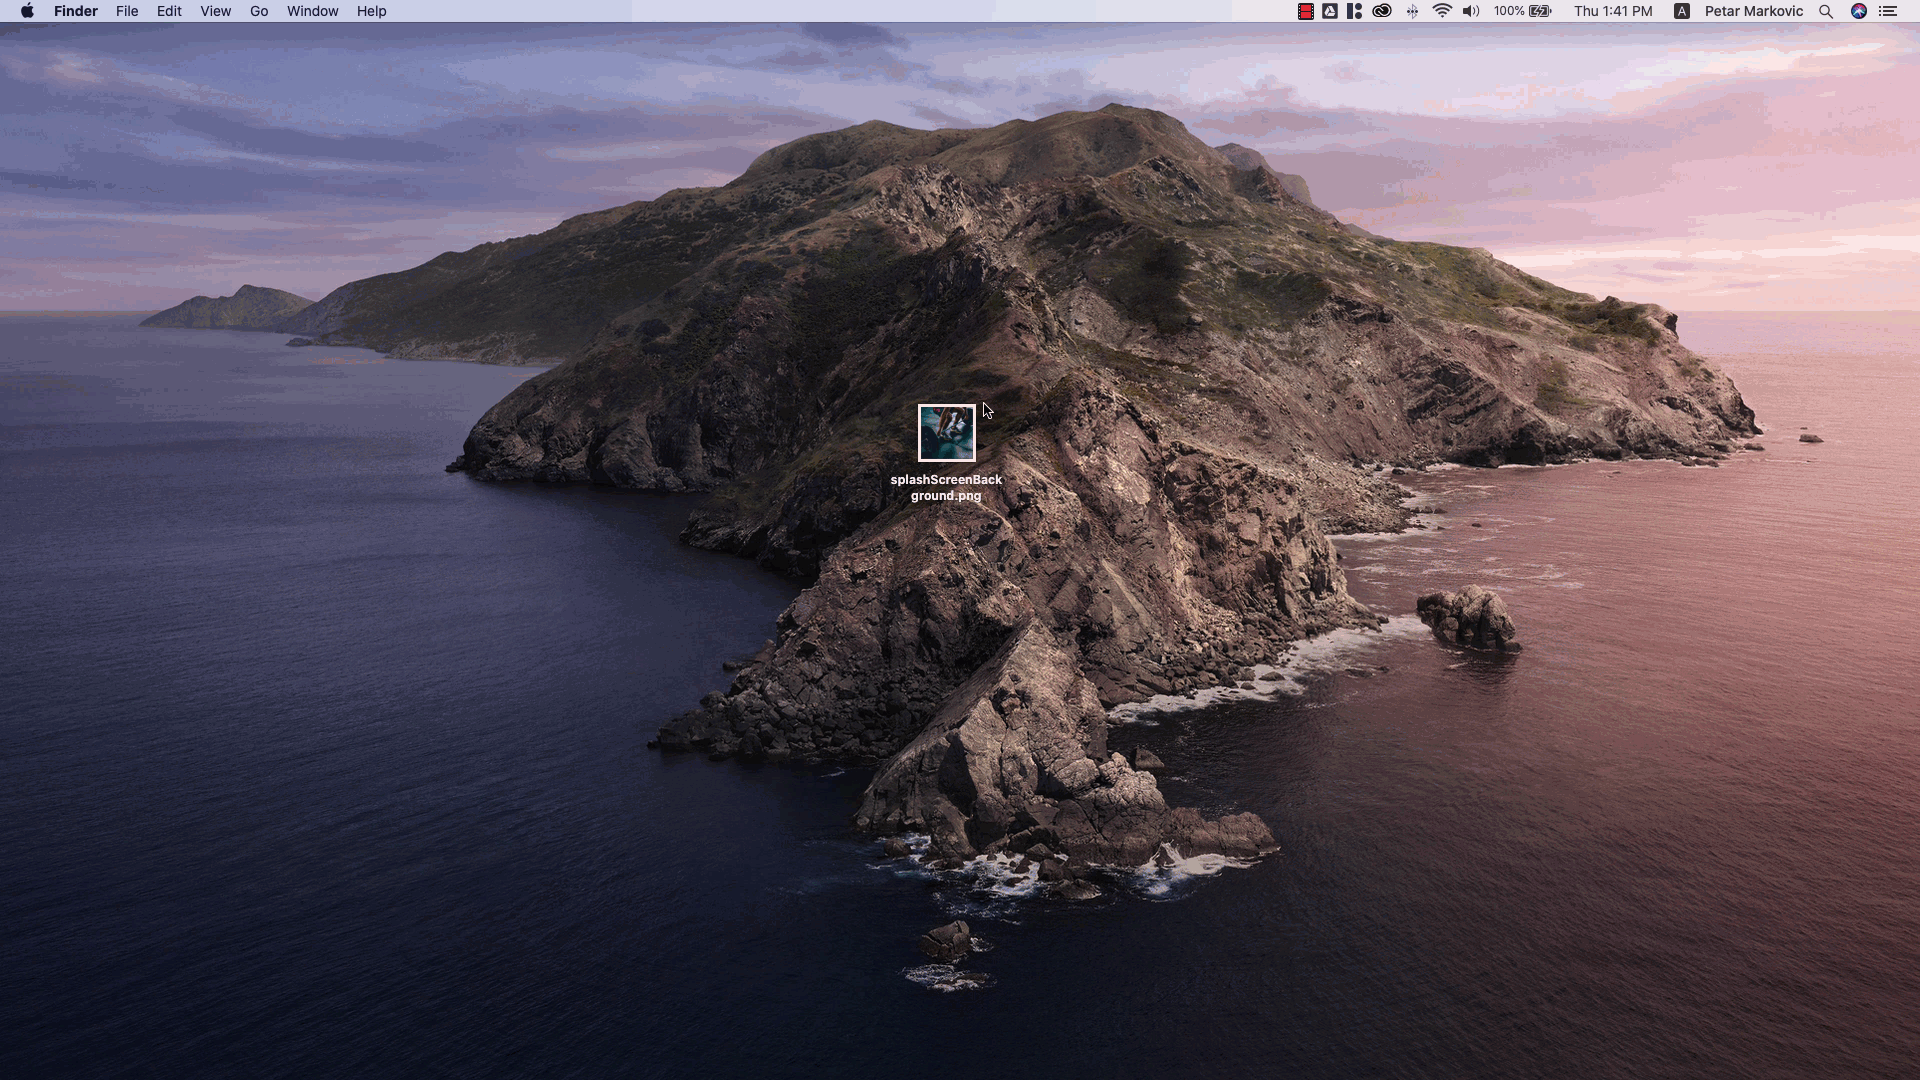Select the splashScreenBackground.png desktop file
The width and height of the screenshot is (1920, 1080).
pos(946,433)
